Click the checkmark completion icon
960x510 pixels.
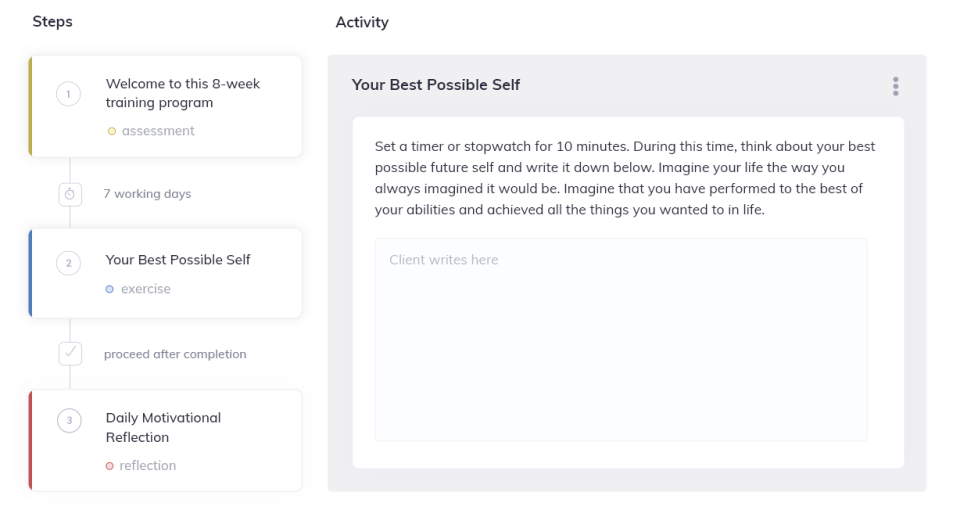click(70, 353)
